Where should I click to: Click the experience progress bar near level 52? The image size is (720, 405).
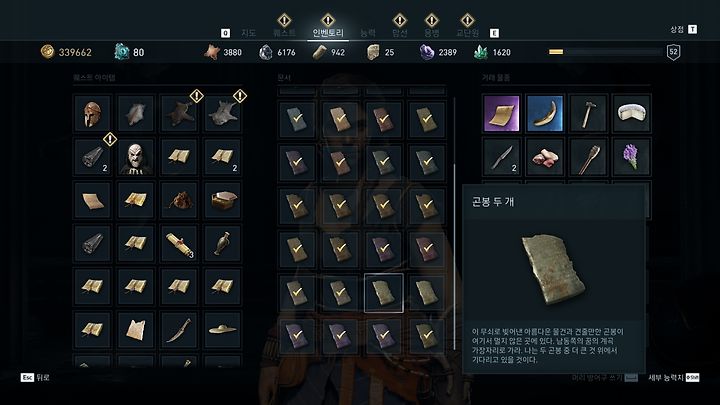605,52
